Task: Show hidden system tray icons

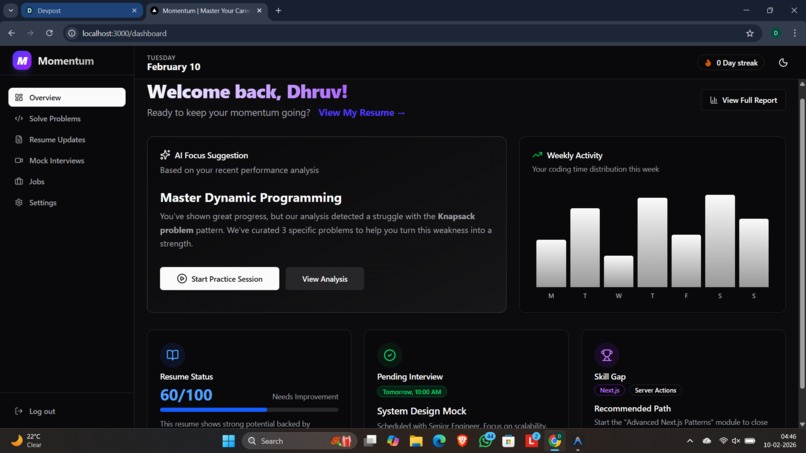Action: [690, 441]
